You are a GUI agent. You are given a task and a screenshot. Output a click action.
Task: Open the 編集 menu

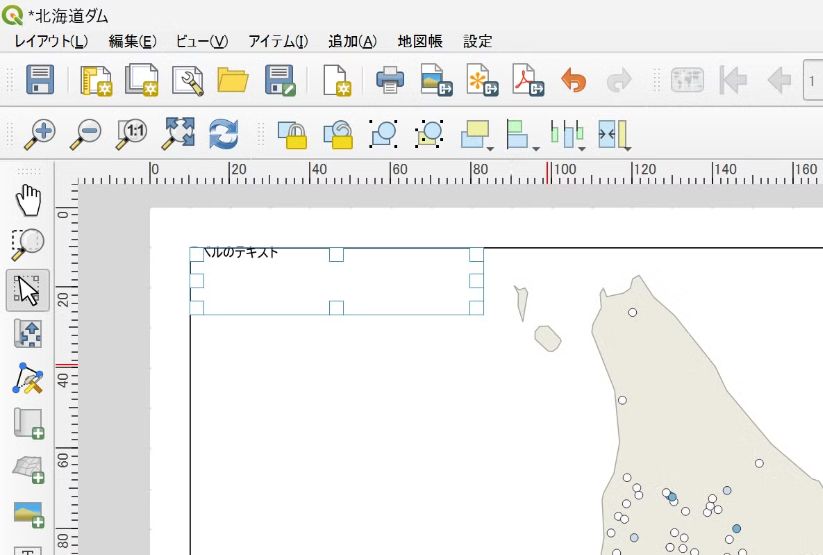(x=132, y=41)
